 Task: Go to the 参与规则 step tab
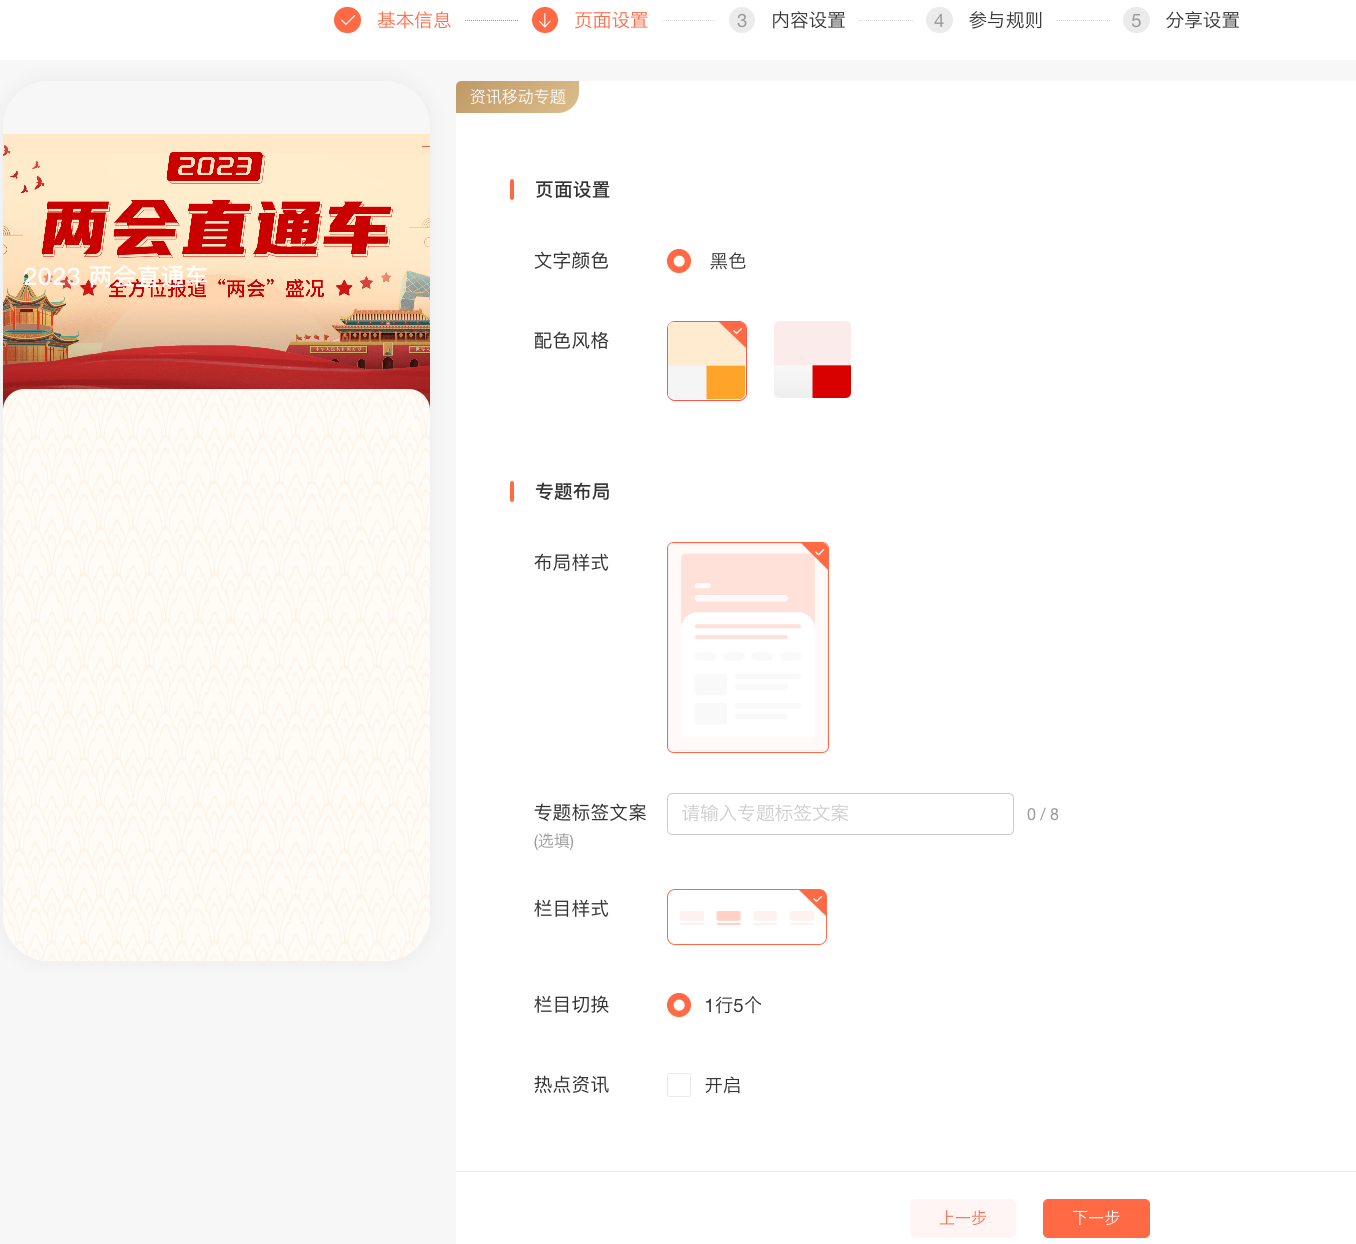point(1005,20)
